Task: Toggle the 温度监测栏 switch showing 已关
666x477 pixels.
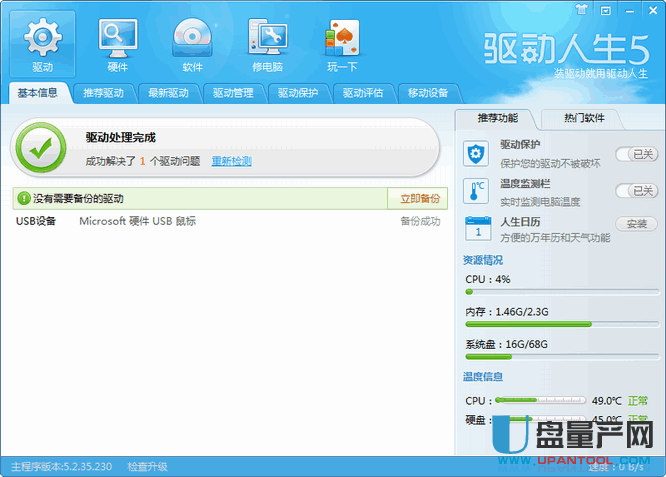Action: (637, 191)
